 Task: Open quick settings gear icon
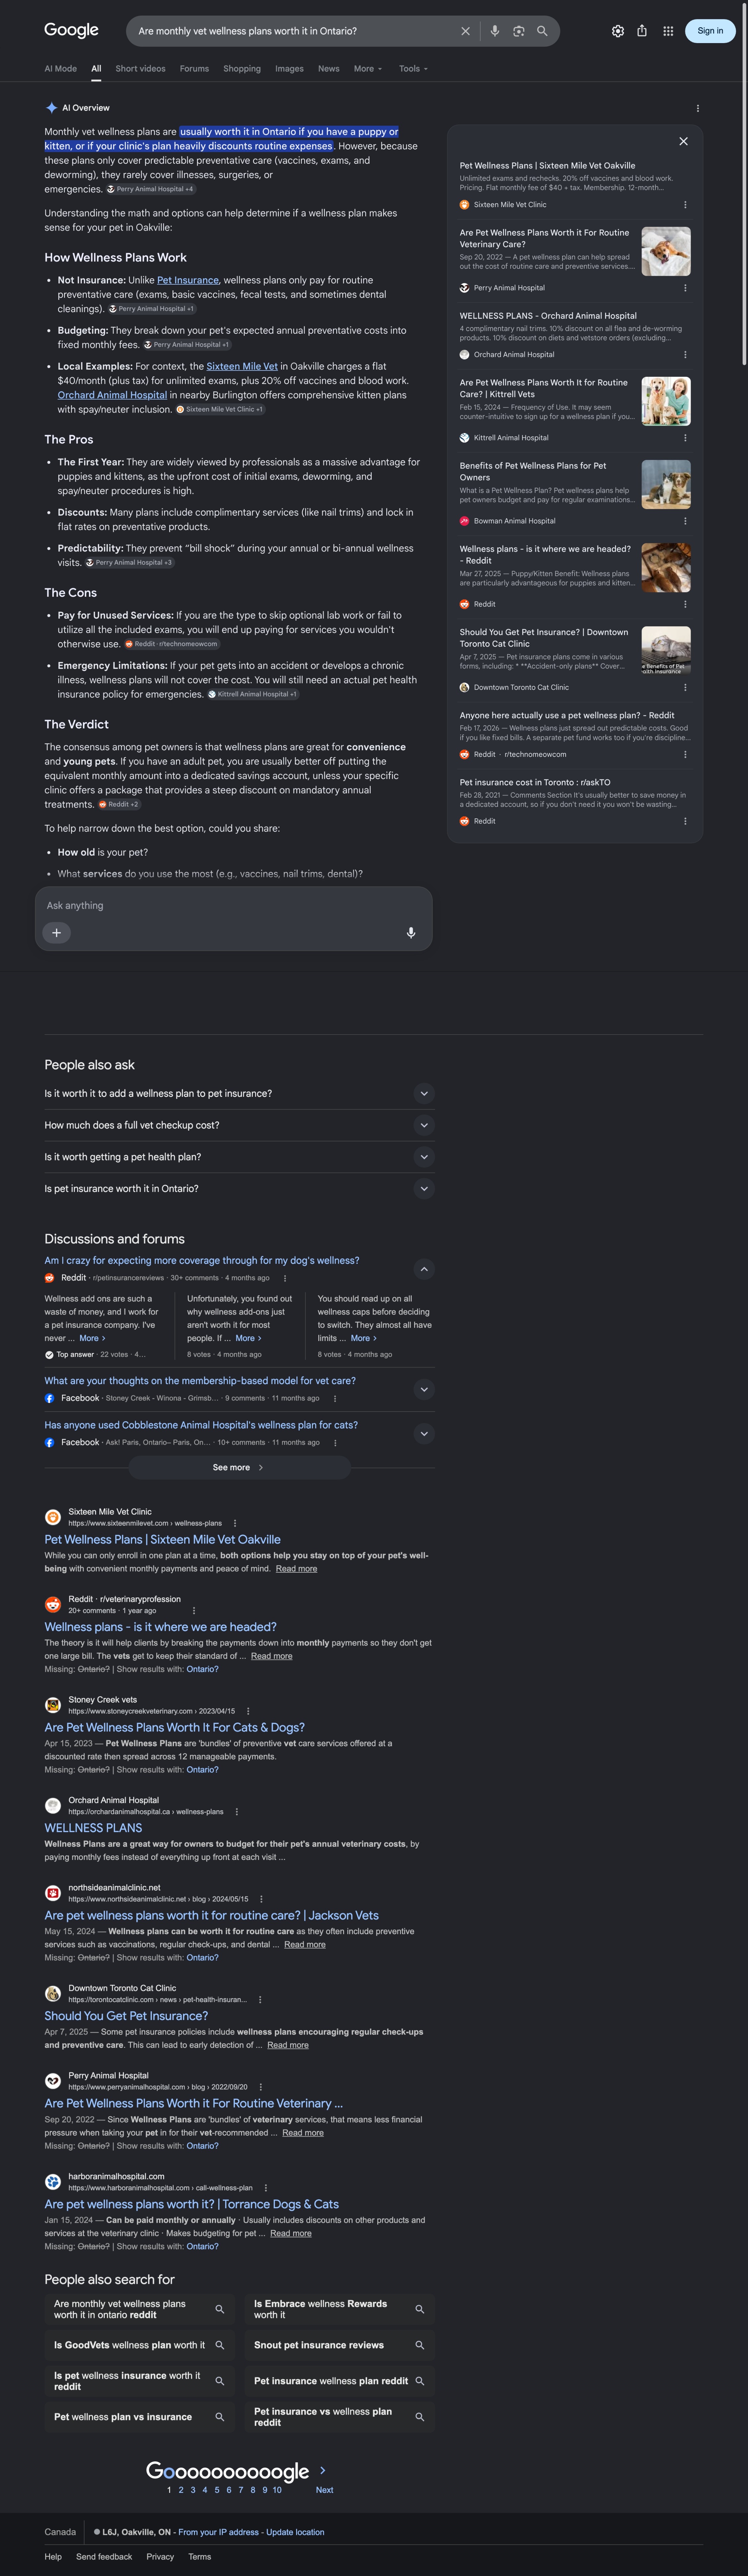pyautogui.click(x=618, y=31)
